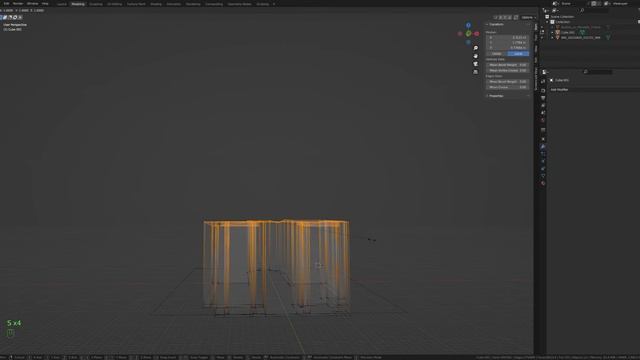Expand the Cube.001 row in outliner
This screenshot has height=360, width=640.
tap(552, 32)
